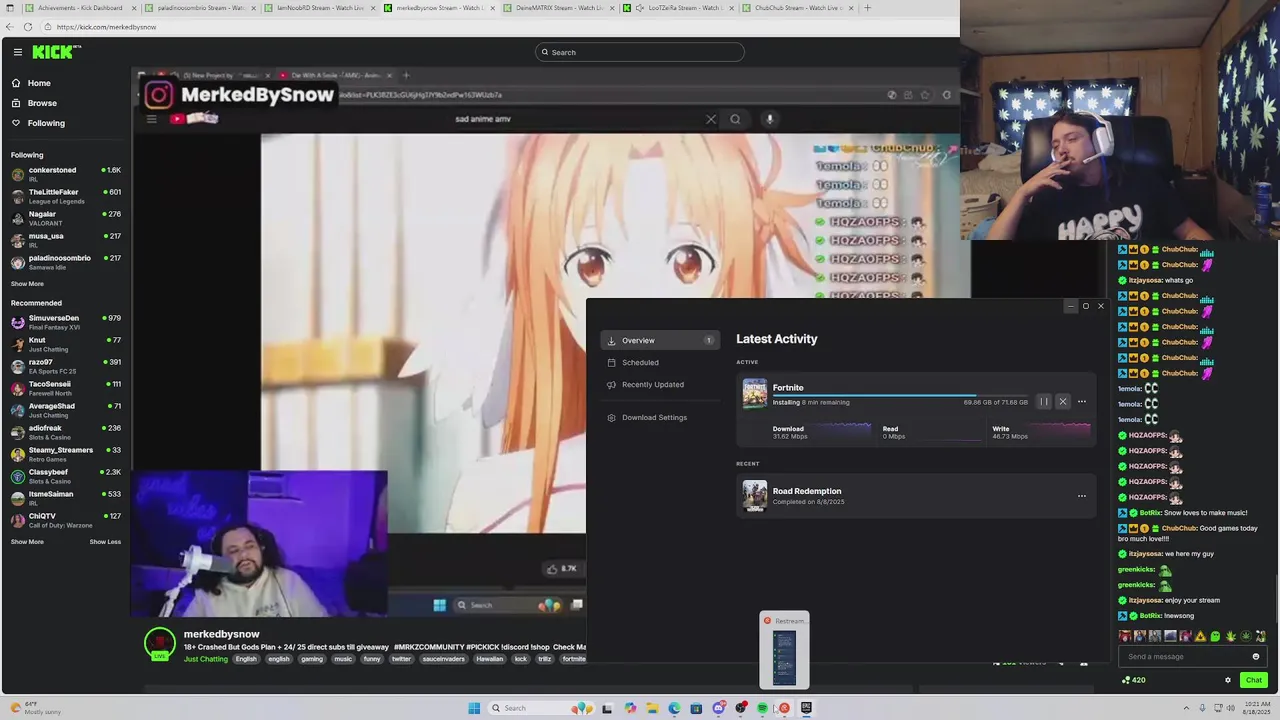Click the gaming stream tag

pos(312,659)
